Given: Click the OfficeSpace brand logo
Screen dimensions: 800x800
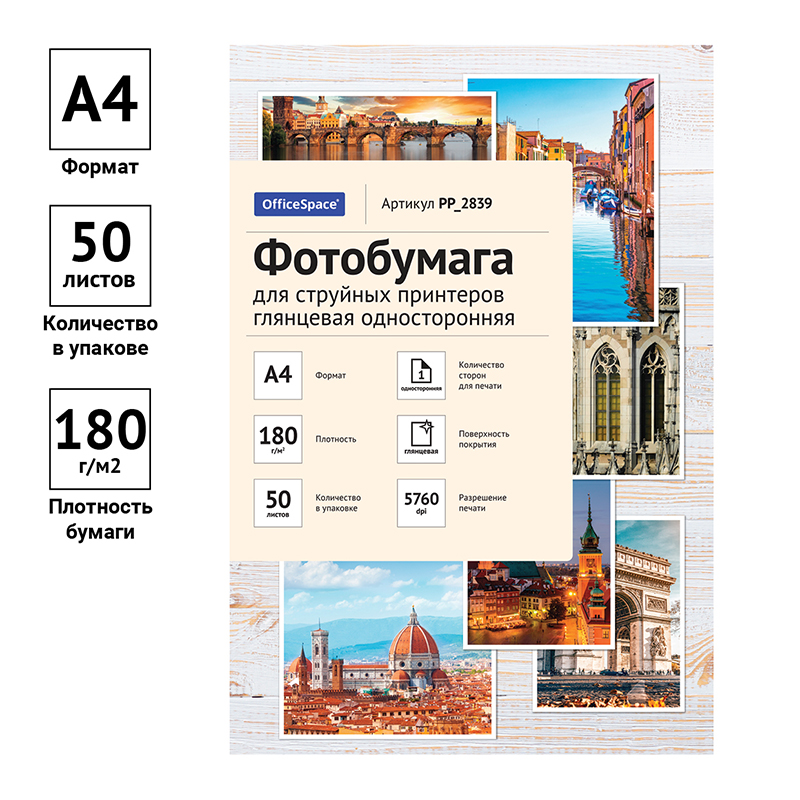Looking at the screenshot, I should coord(302,203).
